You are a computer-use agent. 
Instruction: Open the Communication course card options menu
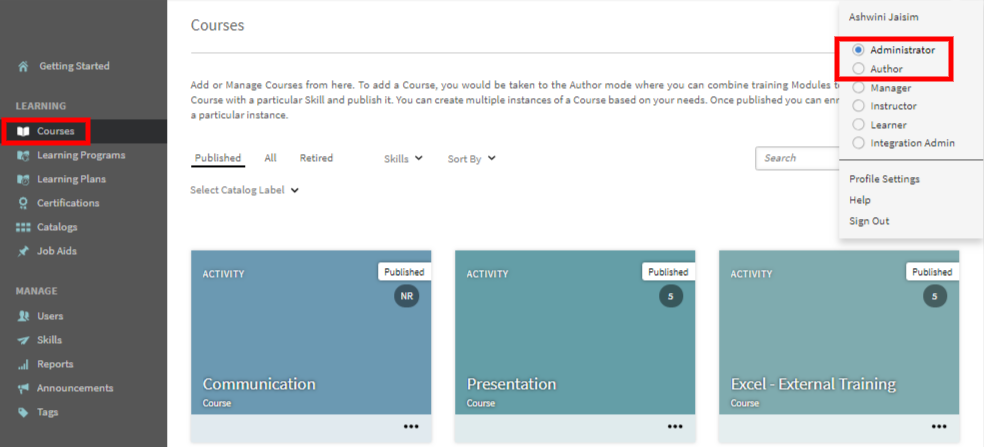pos(411,427)
